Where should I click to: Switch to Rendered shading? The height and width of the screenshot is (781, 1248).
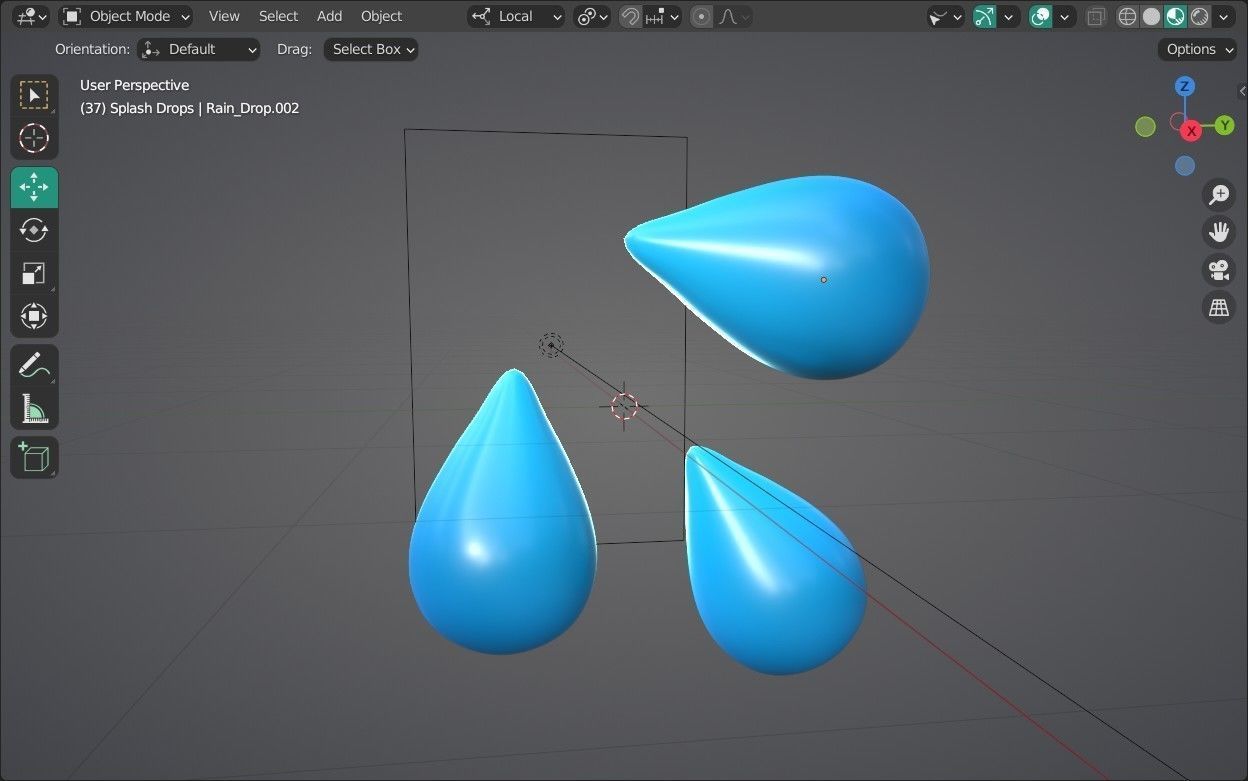point(1200,16)
